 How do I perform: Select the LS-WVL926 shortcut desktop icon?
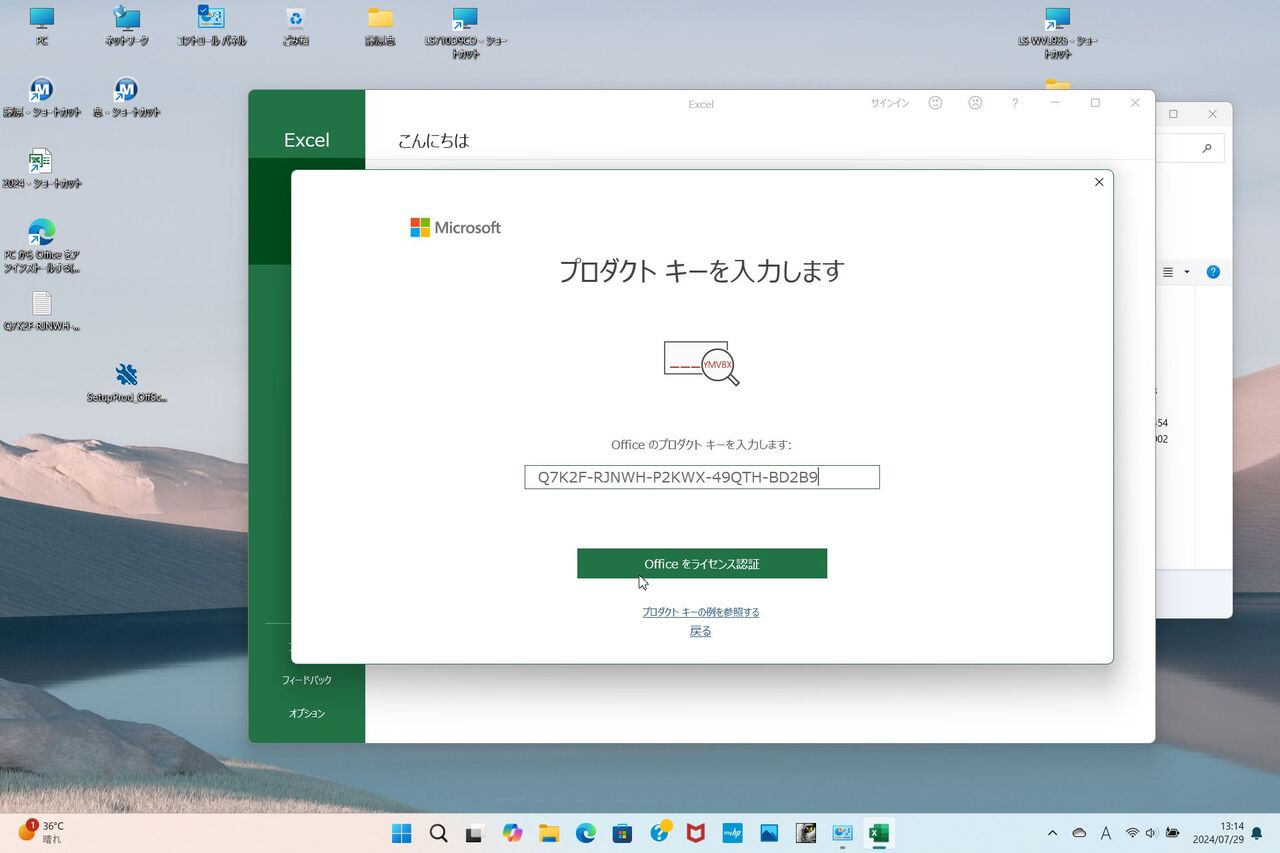point(1058,33)
